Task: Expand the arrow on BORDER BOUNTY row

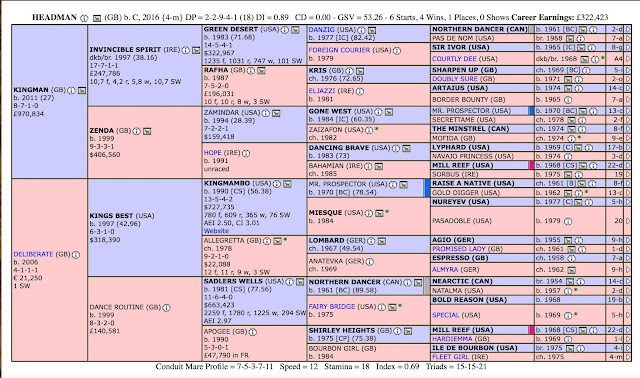Action: tap(628, 100)
